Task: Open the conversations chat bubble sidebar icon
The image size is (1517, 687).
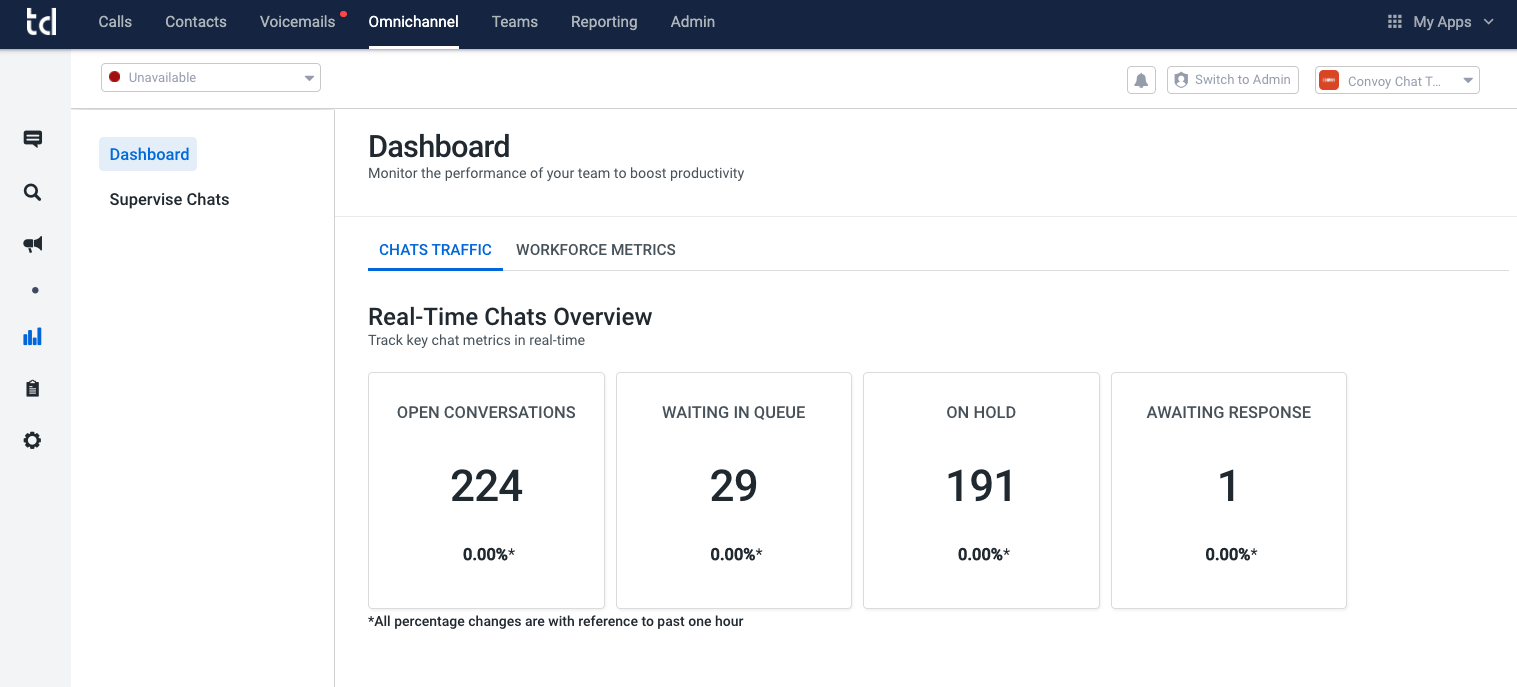Action: point(33,139)
